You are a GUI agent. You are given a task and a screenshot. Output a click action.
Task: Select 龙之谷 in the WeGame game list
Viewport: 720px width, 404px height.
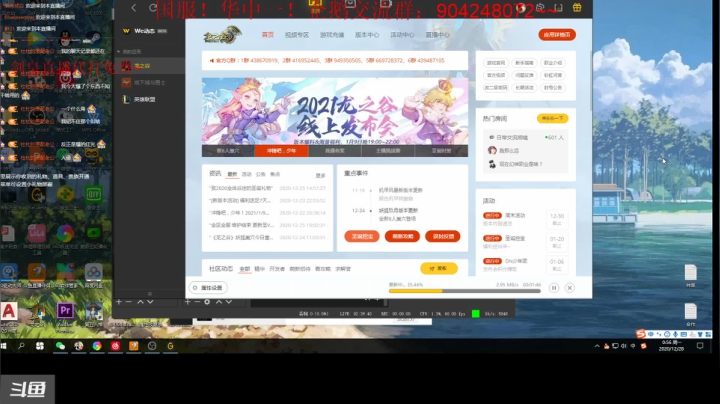[149, 66]
